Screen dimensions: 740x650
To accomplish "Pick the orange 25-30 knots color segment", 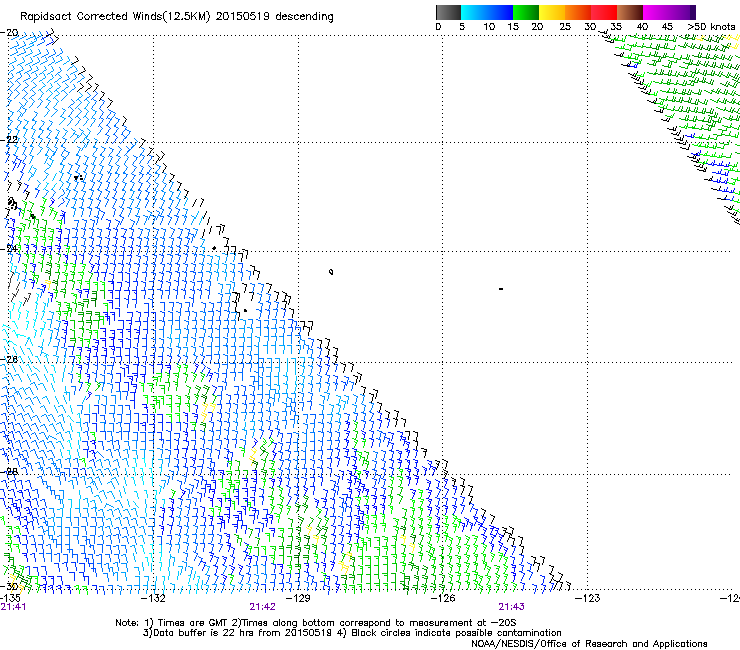I will [x=578, y=12].
